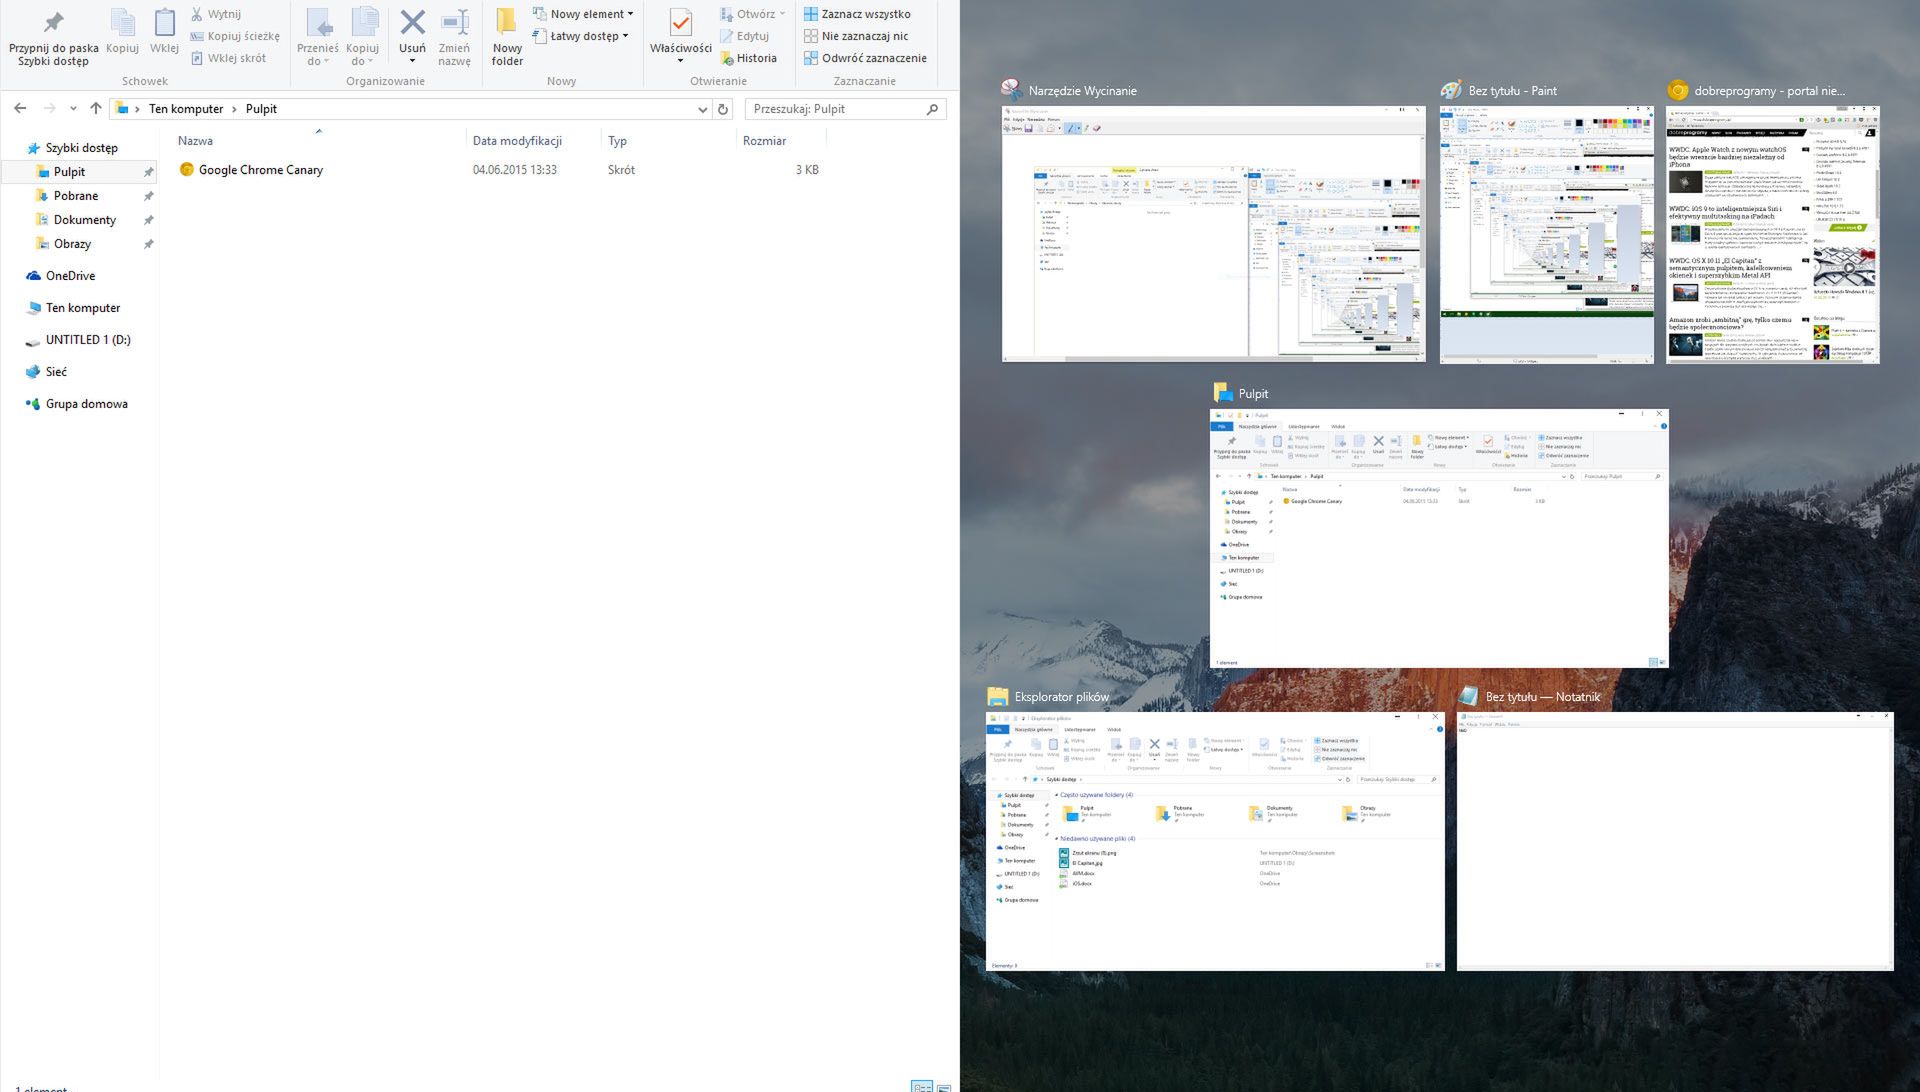Refresh the Pulpit folder view
Image resolution: width=1920 pixels, height=1092 pixels.
723,109
